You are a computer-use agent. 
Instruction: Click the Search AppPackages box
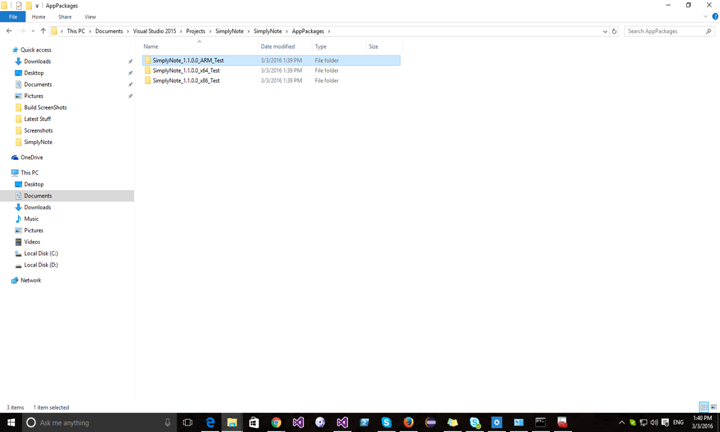click(x=669, y=31)
